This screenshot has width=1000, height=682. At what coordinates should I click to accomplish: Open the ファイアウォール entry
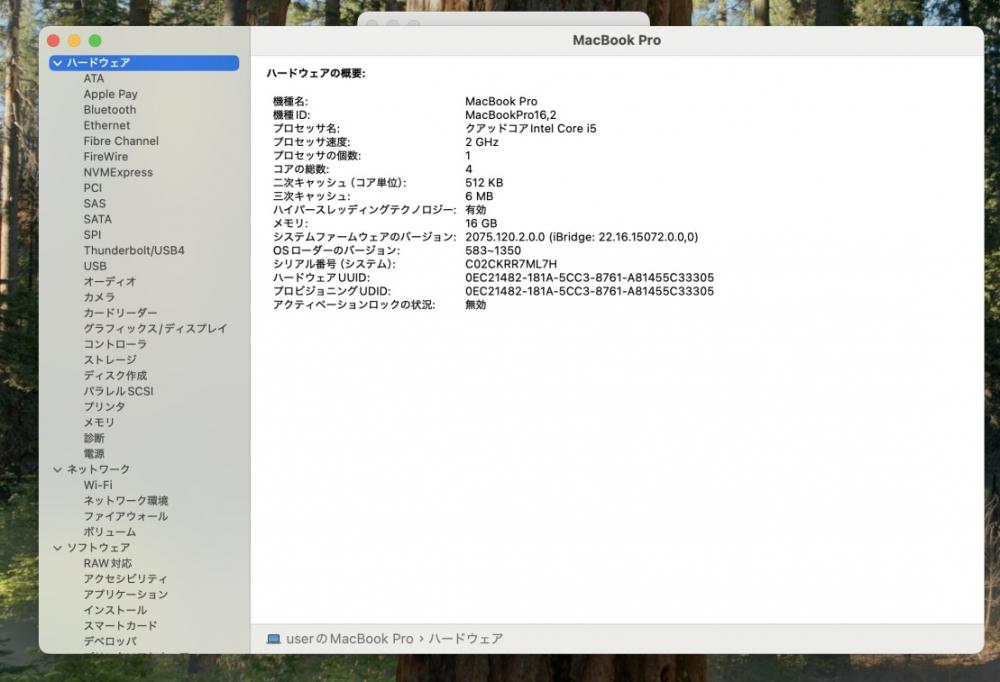(x=126, y=516)
